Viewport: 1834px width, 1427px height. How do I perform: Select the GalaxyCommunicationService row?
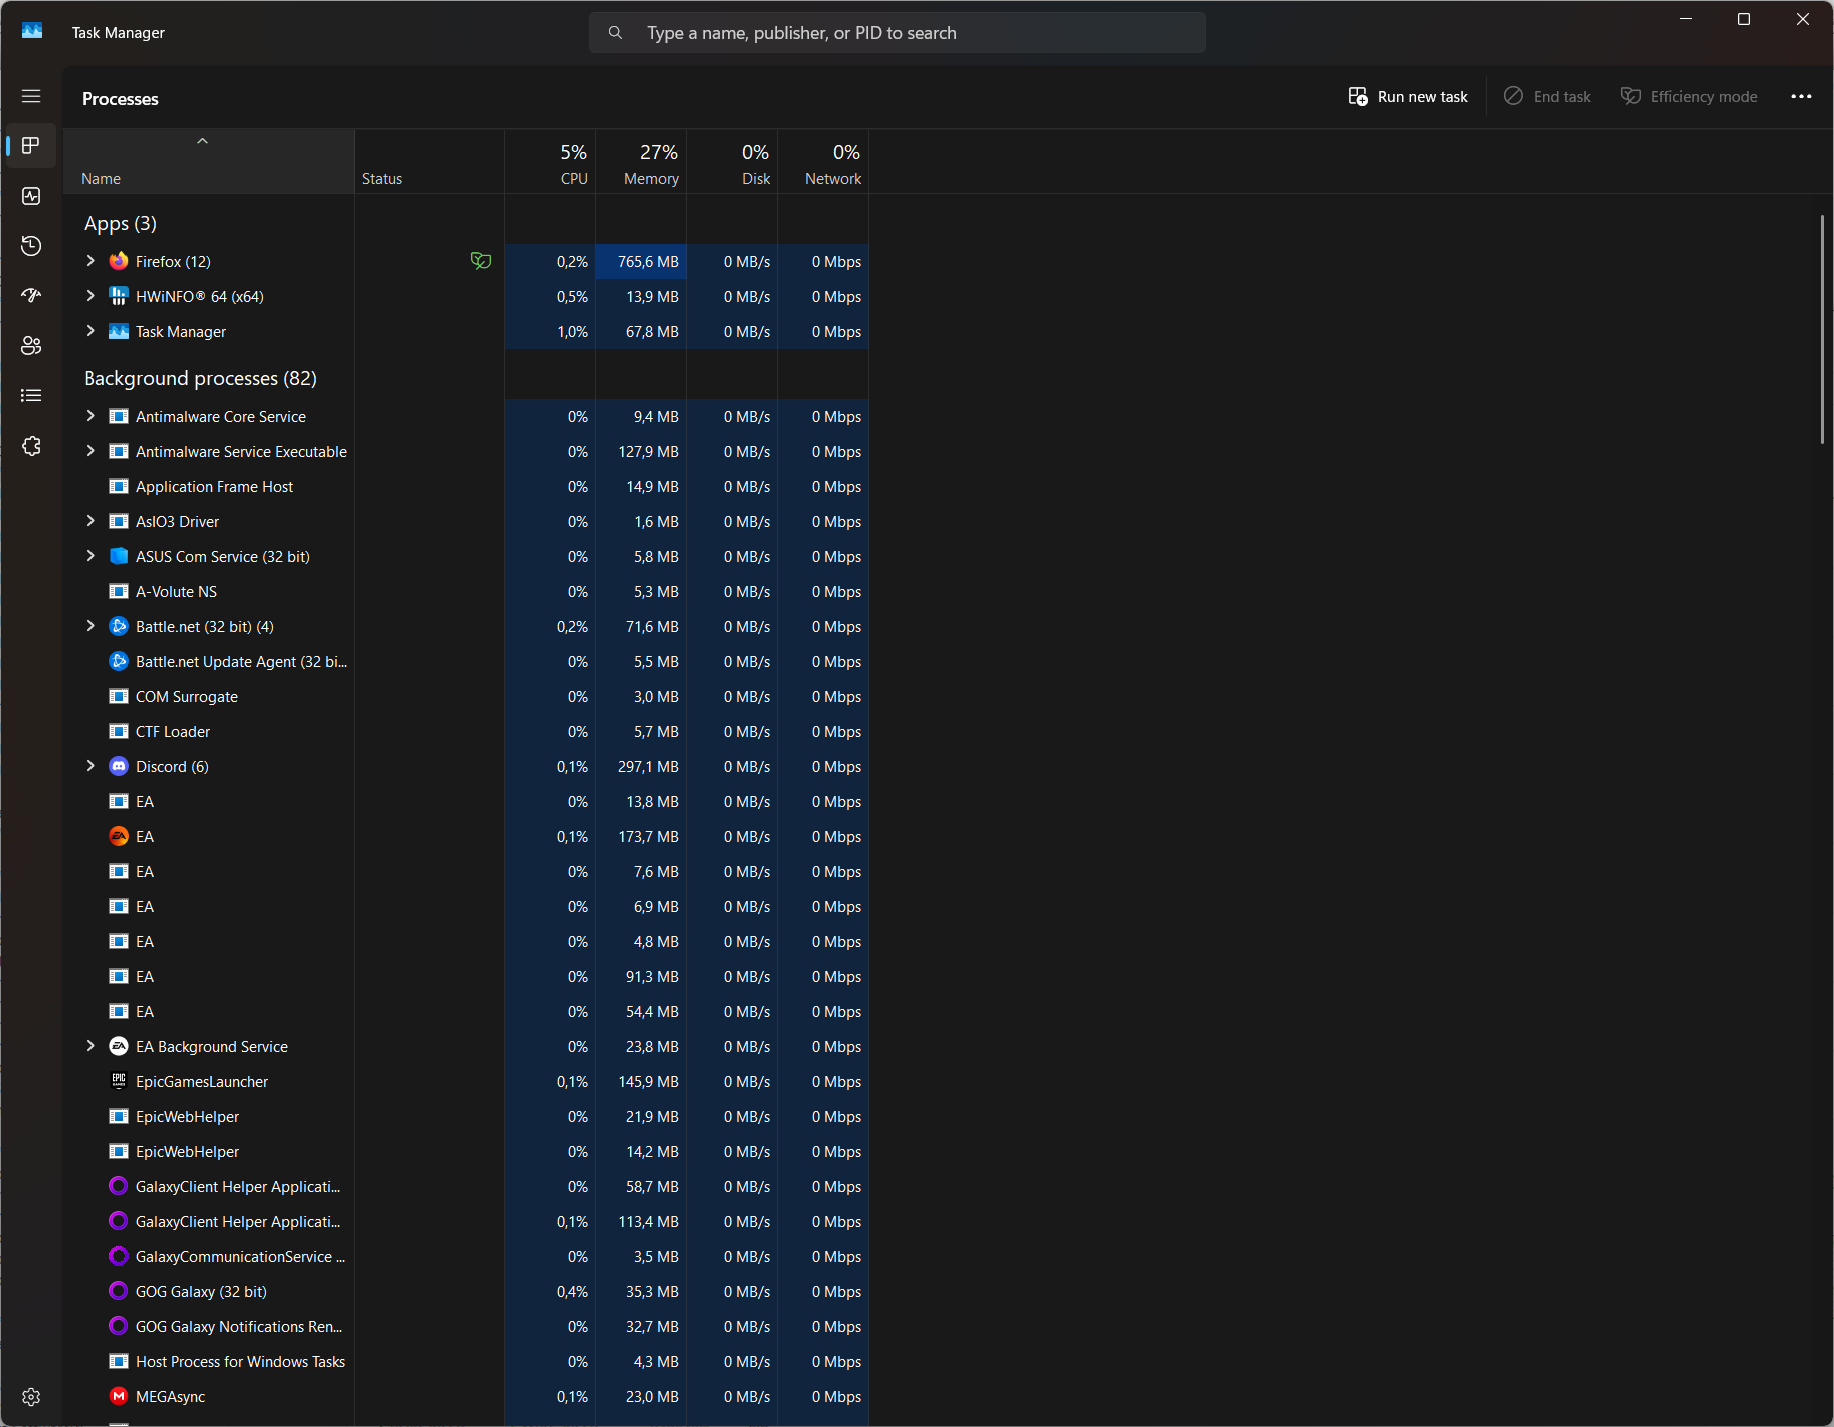tap(466, 1256)
